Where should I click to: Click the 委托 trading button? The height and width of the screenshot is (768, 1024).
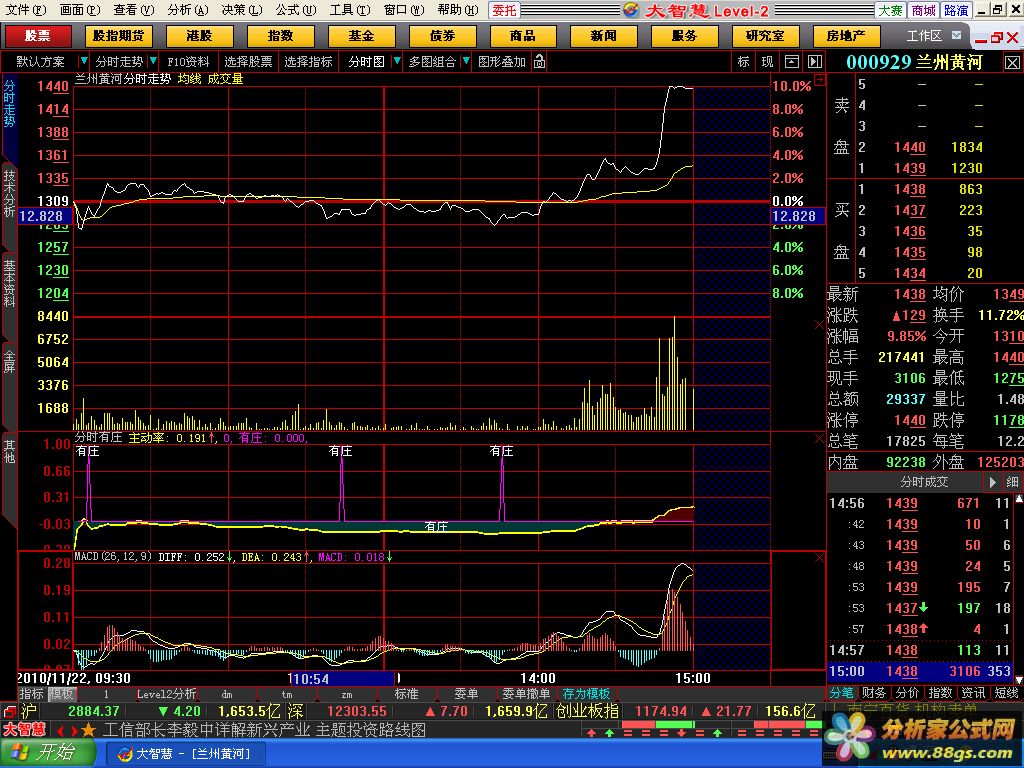click(x=504, y=10)
